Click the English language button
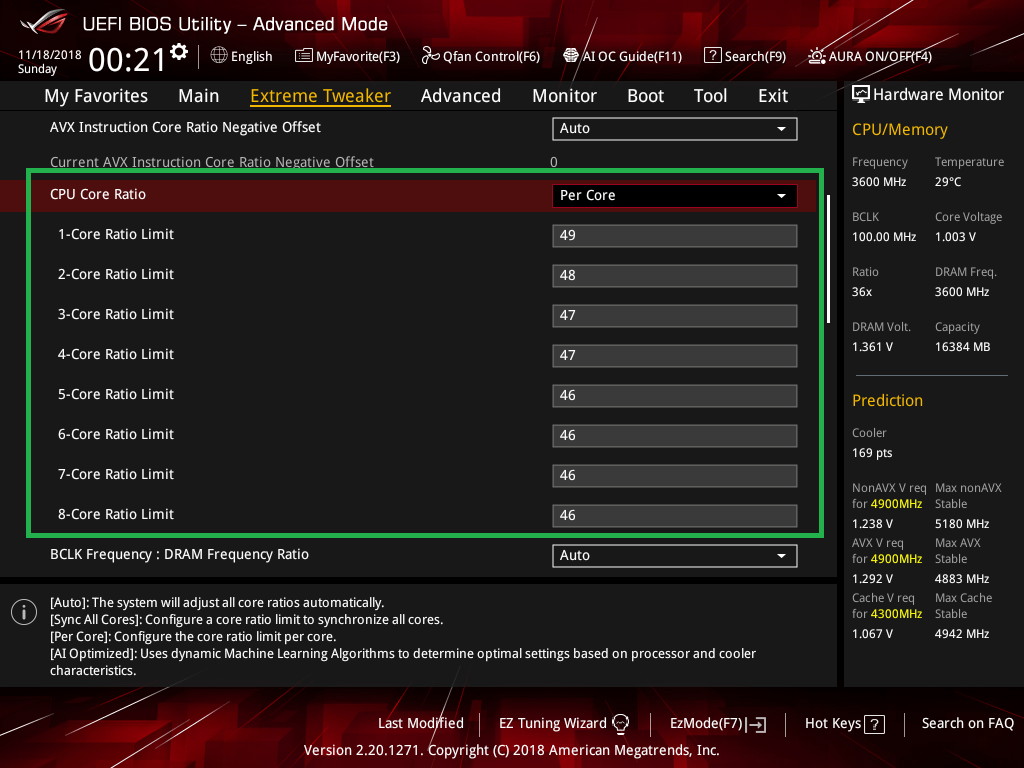The height and width of the screenshot is (768, 1024). point(242,56)
